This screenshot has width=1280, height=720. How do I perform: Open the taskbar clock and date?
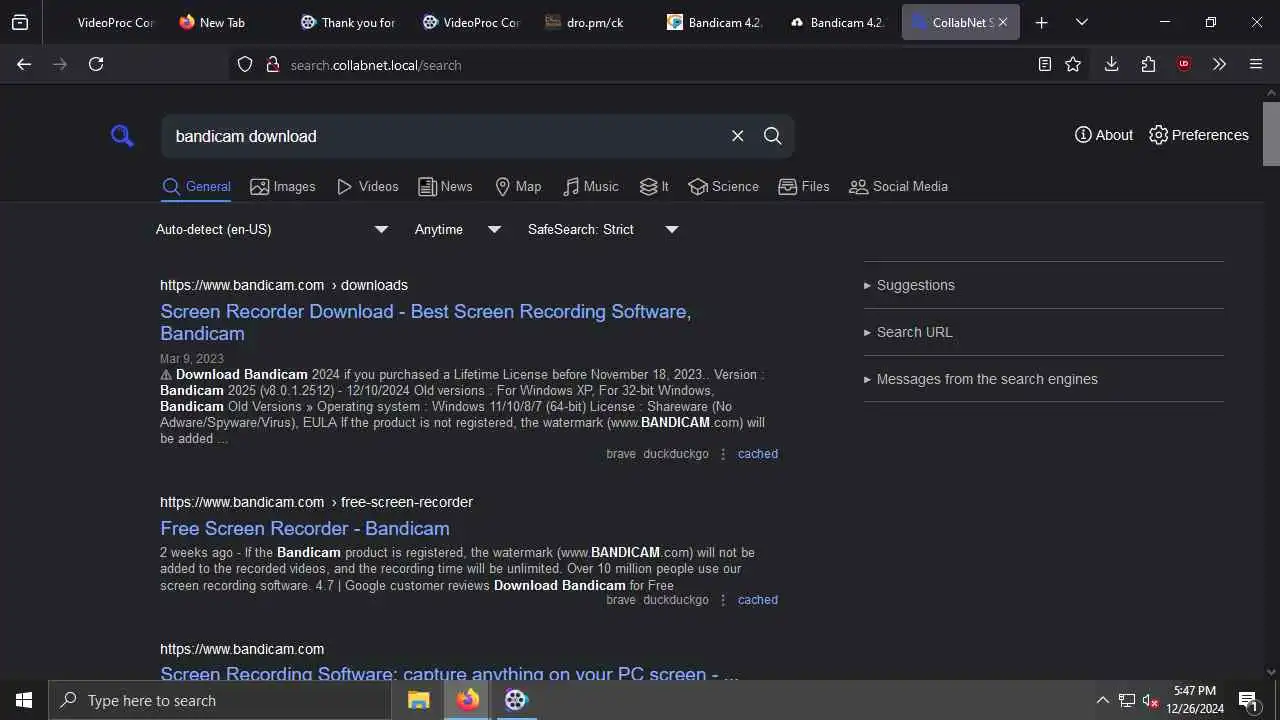click(1195, 700)
